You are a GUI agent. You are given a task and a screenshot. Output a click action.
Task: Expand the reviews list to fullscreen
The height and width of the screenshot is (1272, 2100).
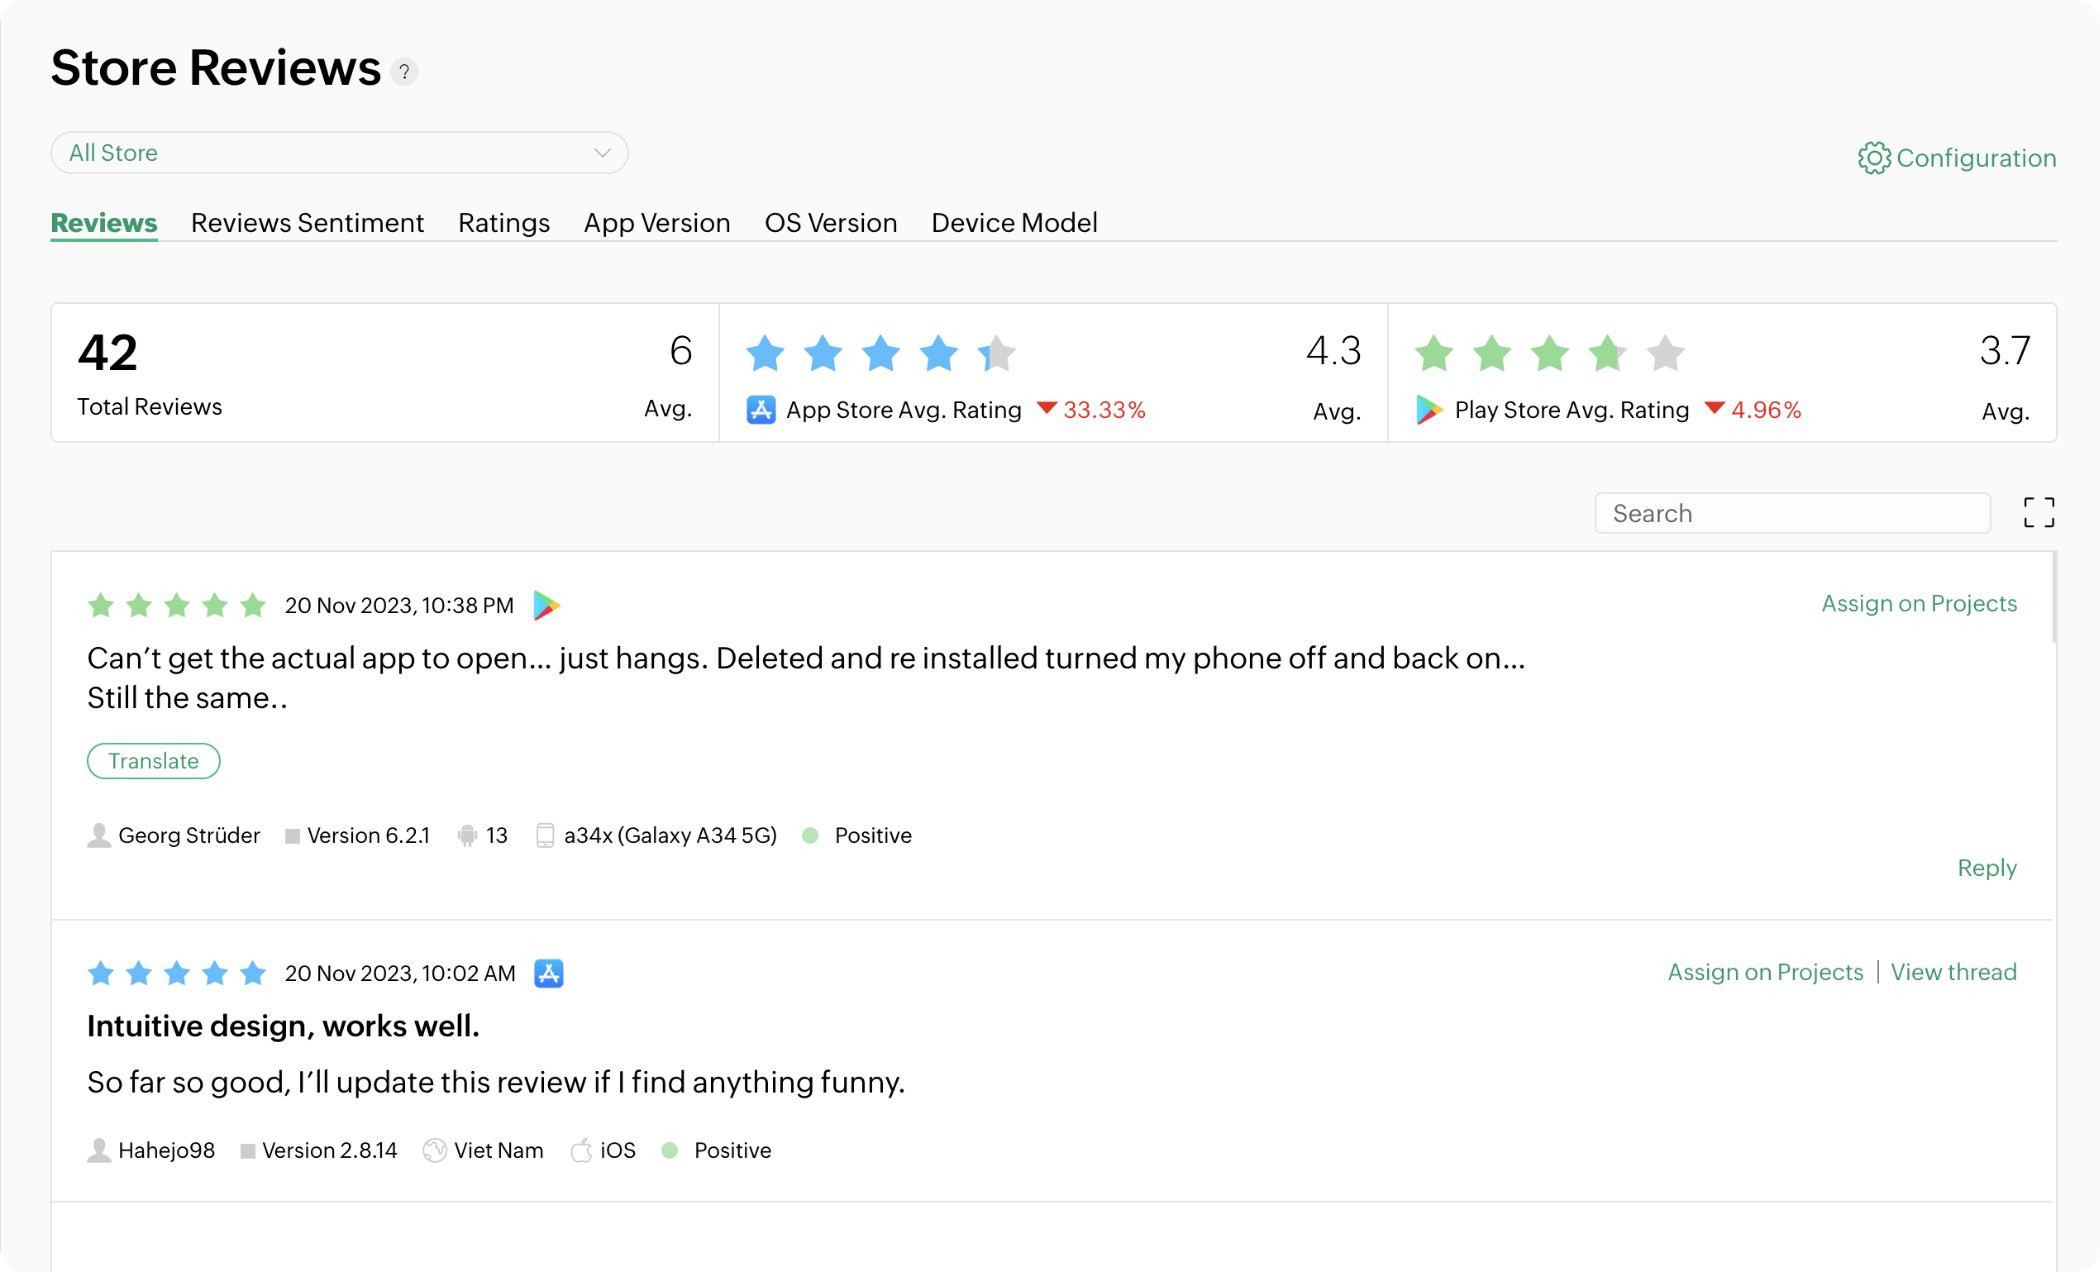2038,512
